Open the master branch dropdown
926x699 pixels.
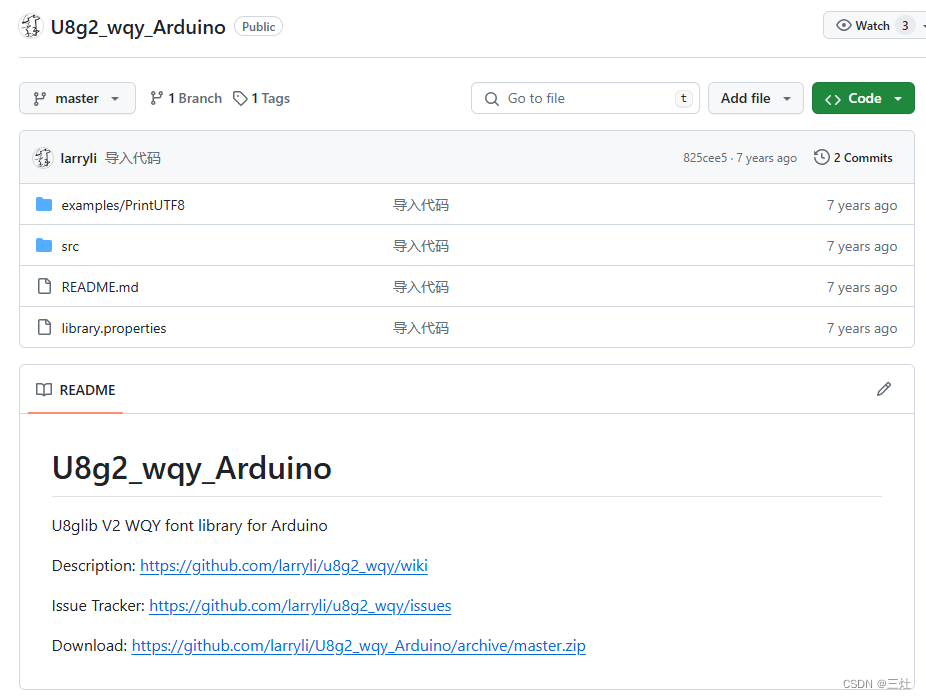coord(77,98)
